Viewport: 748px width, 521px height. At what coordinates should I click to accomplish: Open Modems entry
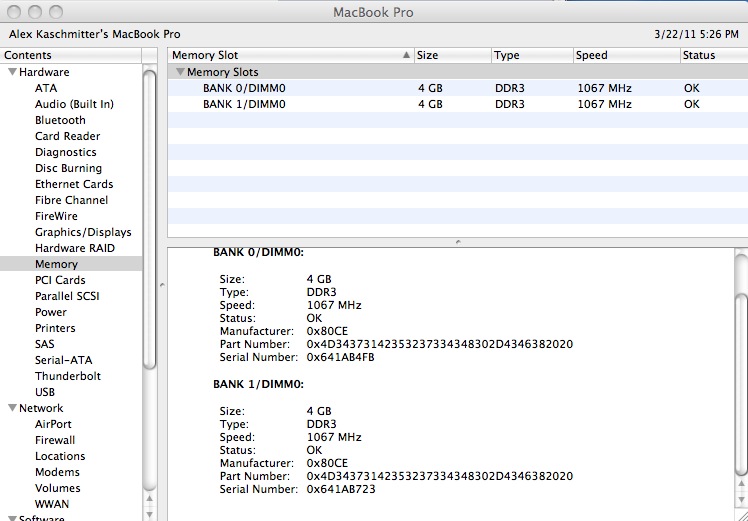(x=57, y=472)
